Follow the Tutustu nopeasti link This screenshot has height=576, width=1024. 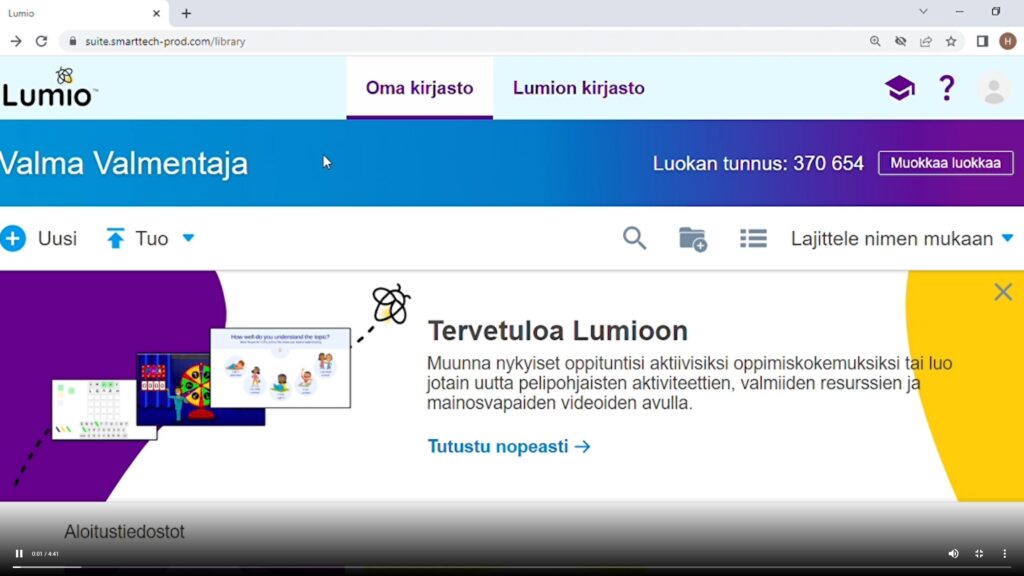[508, 446]
